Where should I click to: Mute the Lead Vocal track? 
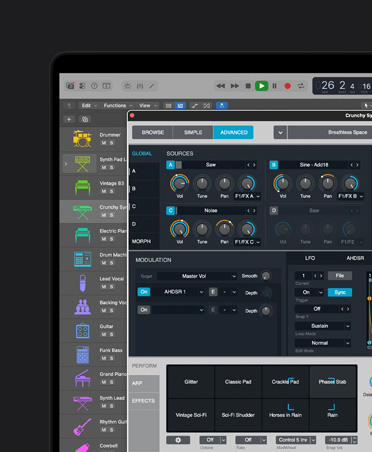pyautogui.click(x=104, y=287)
